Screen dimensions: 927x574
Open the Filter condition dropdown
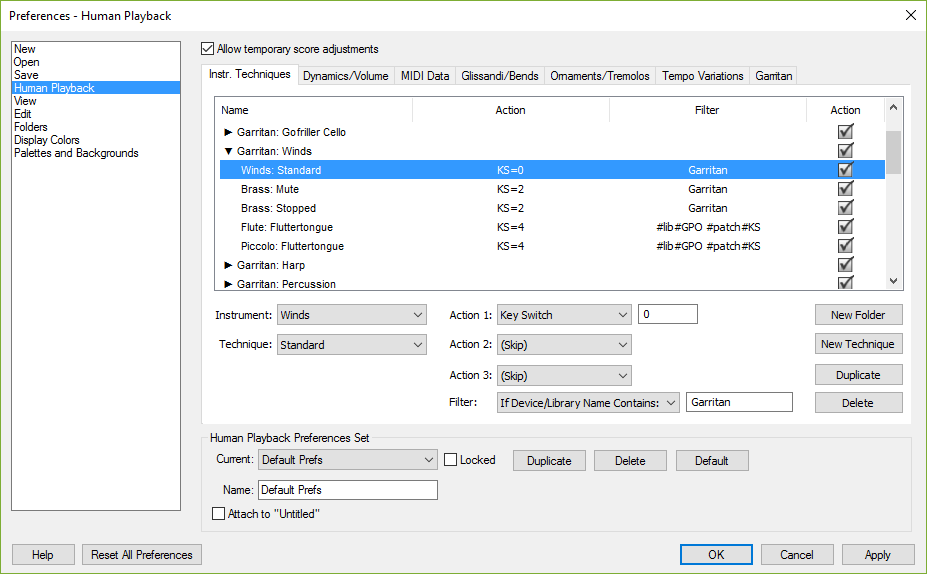click(588, 403)
